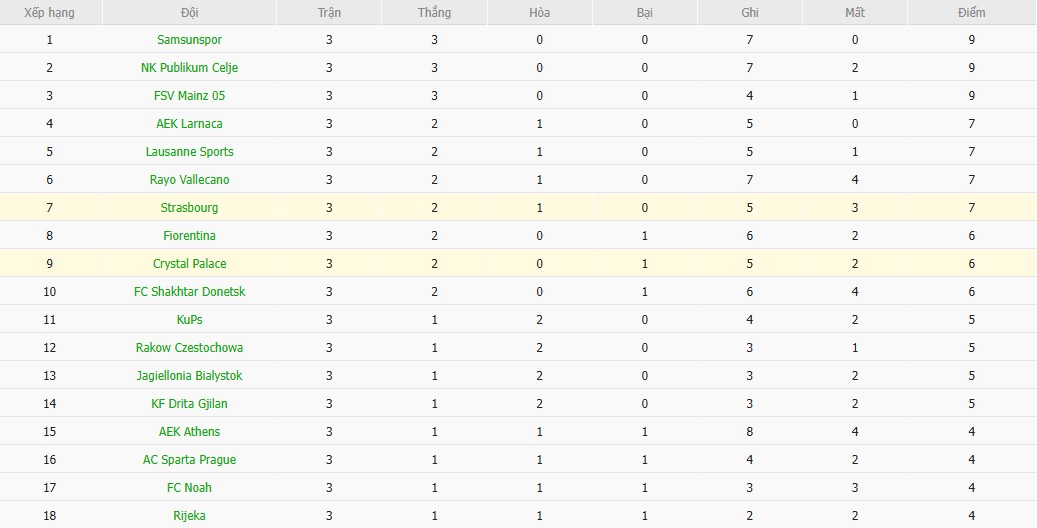Image resolution: width=1037 pixels, height=528 pixels.
Task: Open the Strasbourg team link
Action: (x=189, y=208)
